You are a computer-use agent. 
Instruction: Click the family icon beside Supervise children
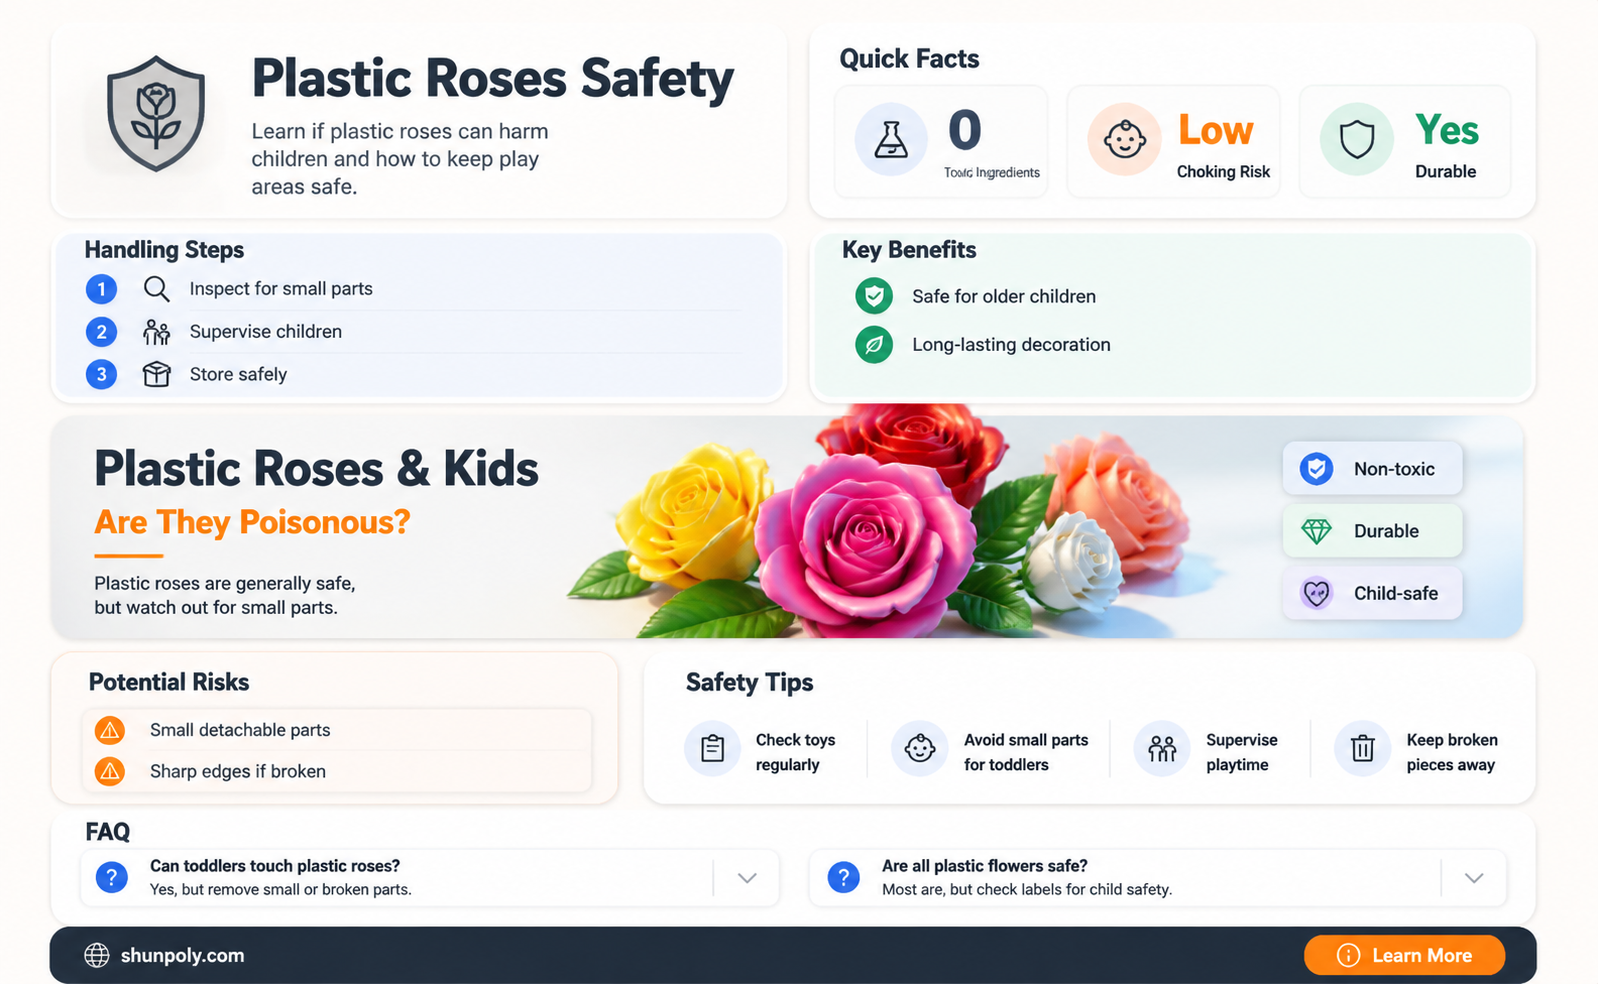coord(156,332)
